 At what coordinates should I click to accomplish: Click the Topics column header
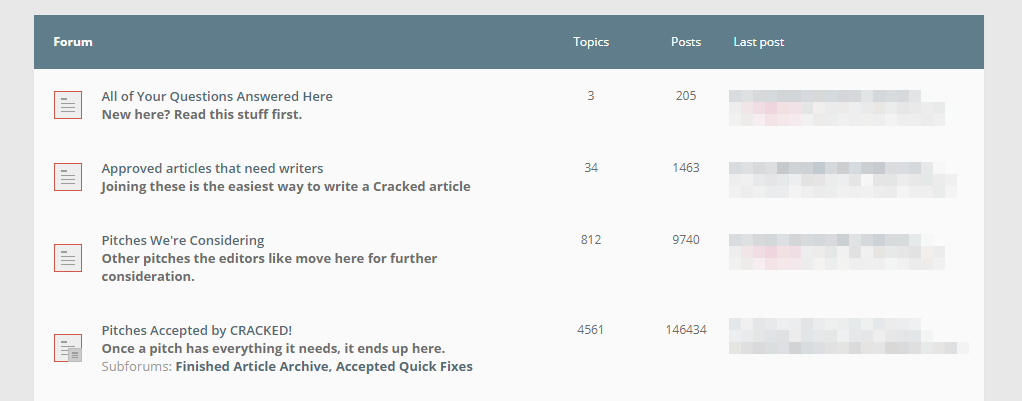pos(591,43)
